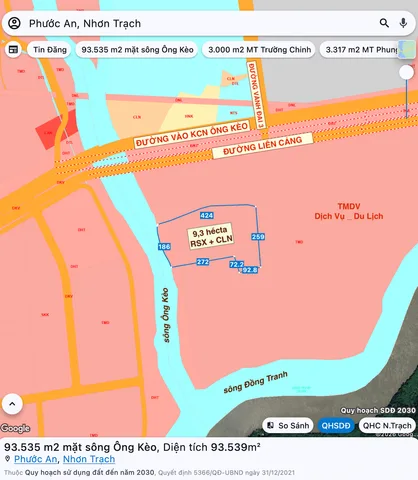
Task: Click the 272 edge length label
Action: click(x=203, y=262)
